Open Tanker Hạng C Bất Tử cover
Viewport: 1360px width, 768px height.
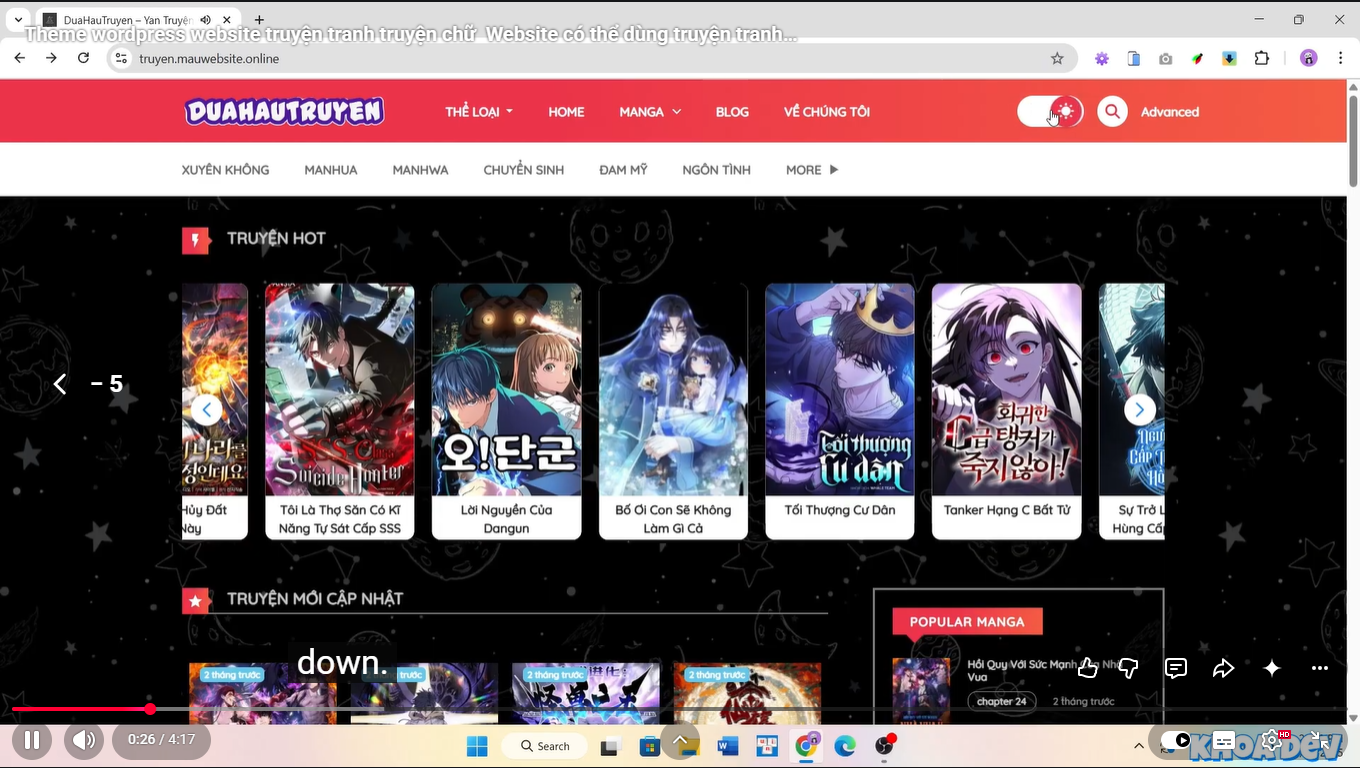point(1006,390)
